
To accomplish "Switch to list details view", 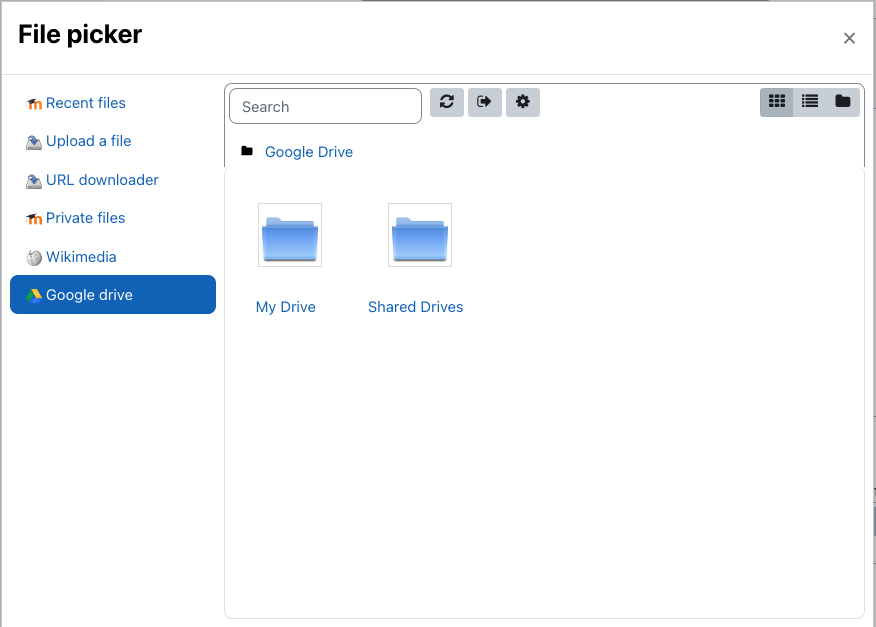I will 810,102.
